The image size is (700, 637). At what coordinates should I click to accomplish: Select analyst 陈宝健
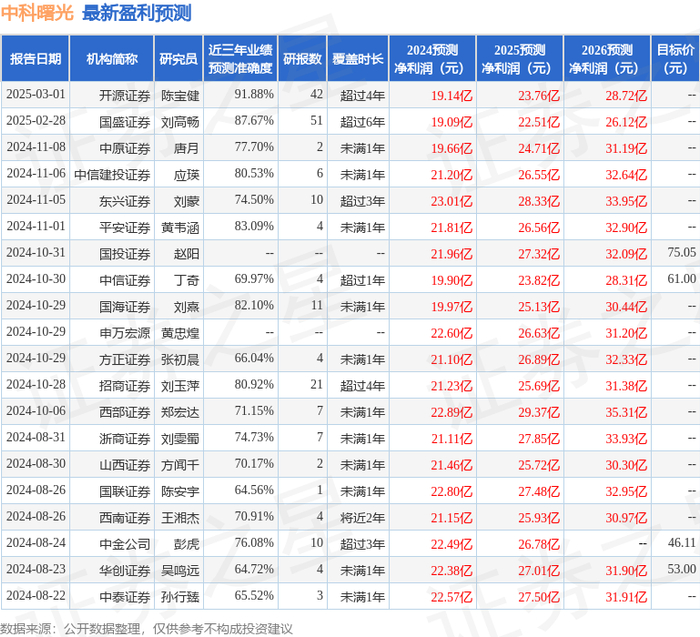pos(180,96)
